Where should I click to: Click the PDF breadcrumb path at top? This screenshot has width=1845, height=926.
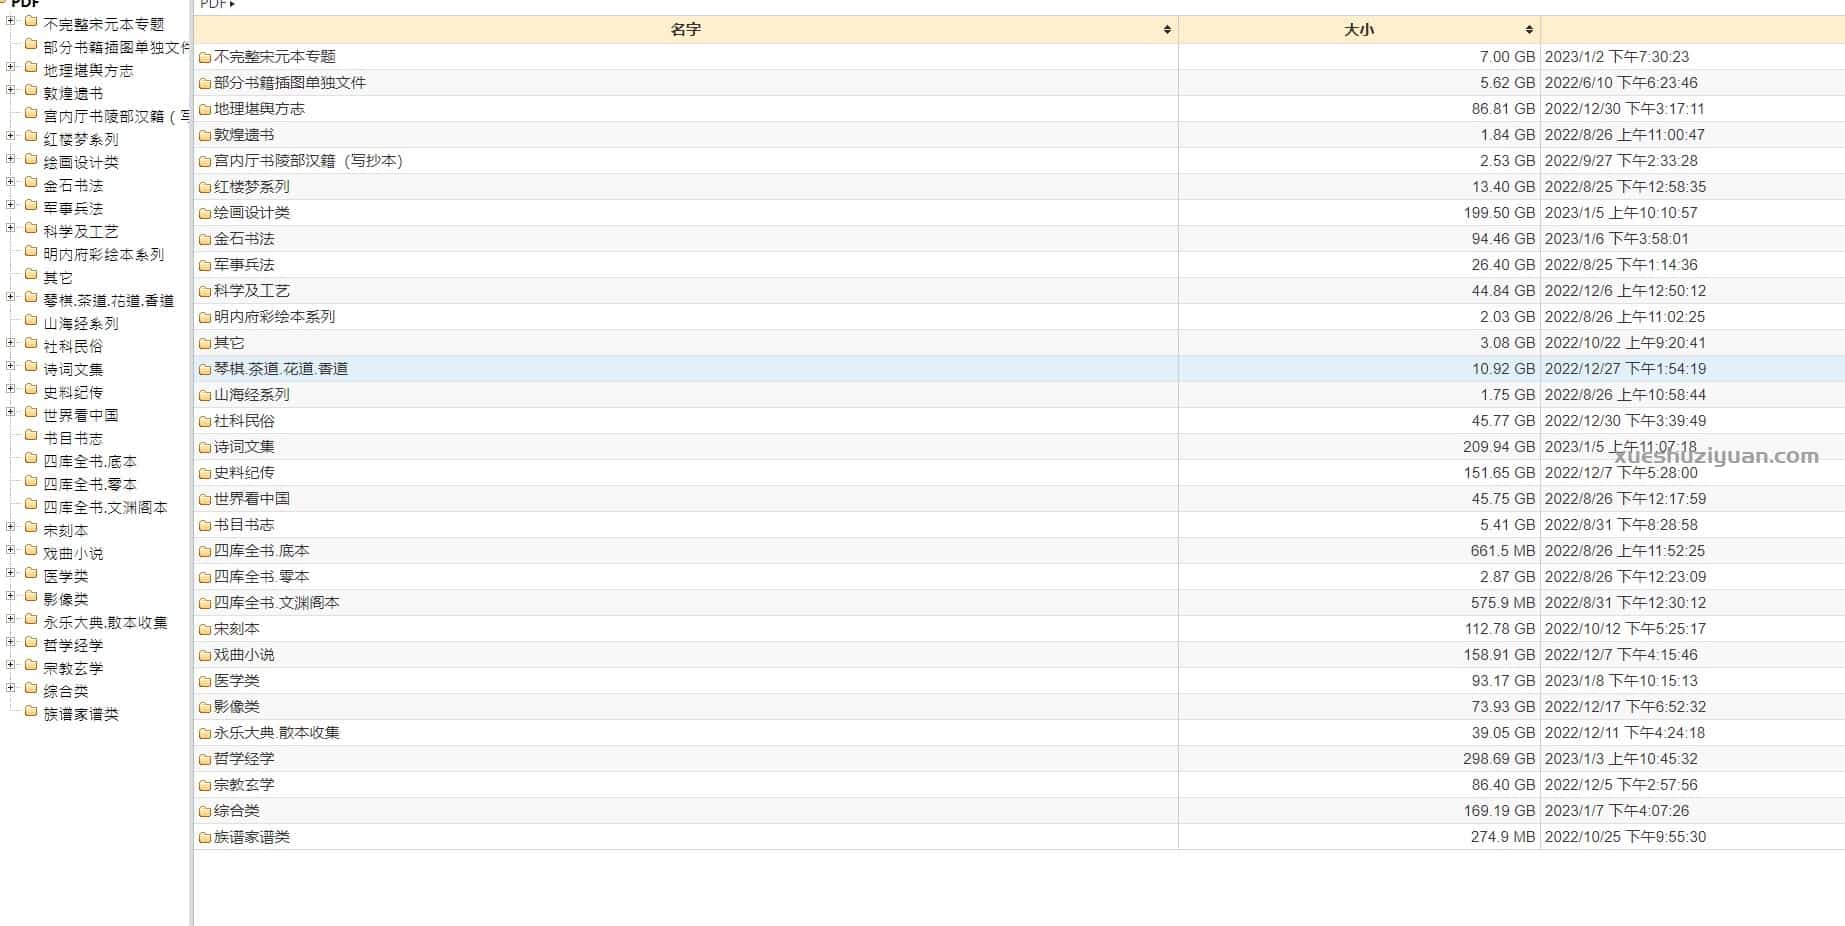213,5
